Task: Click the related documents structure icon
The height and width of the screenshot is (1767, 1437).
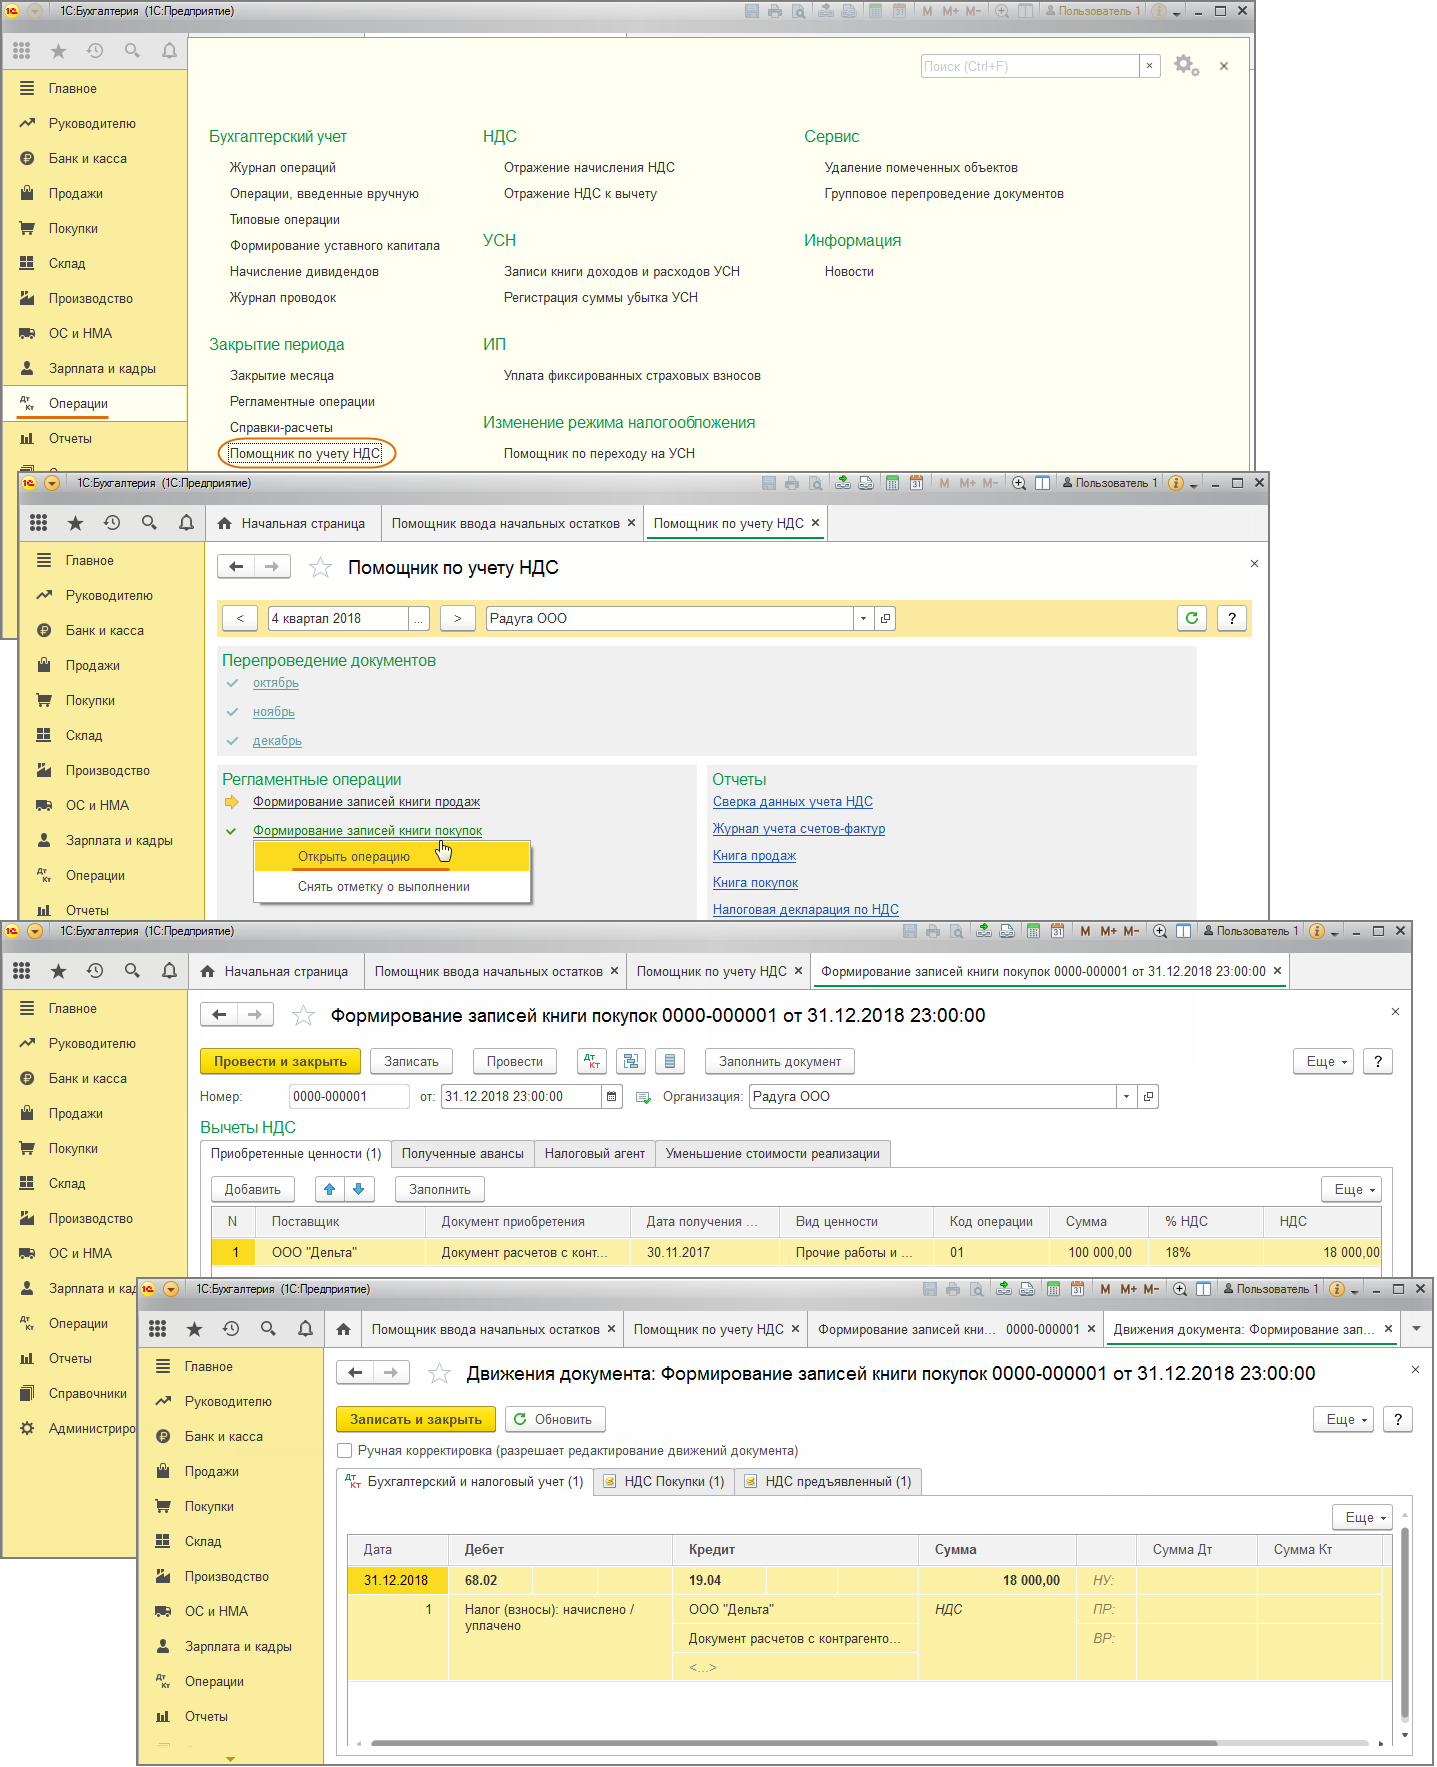Action: click(631, 1061)
